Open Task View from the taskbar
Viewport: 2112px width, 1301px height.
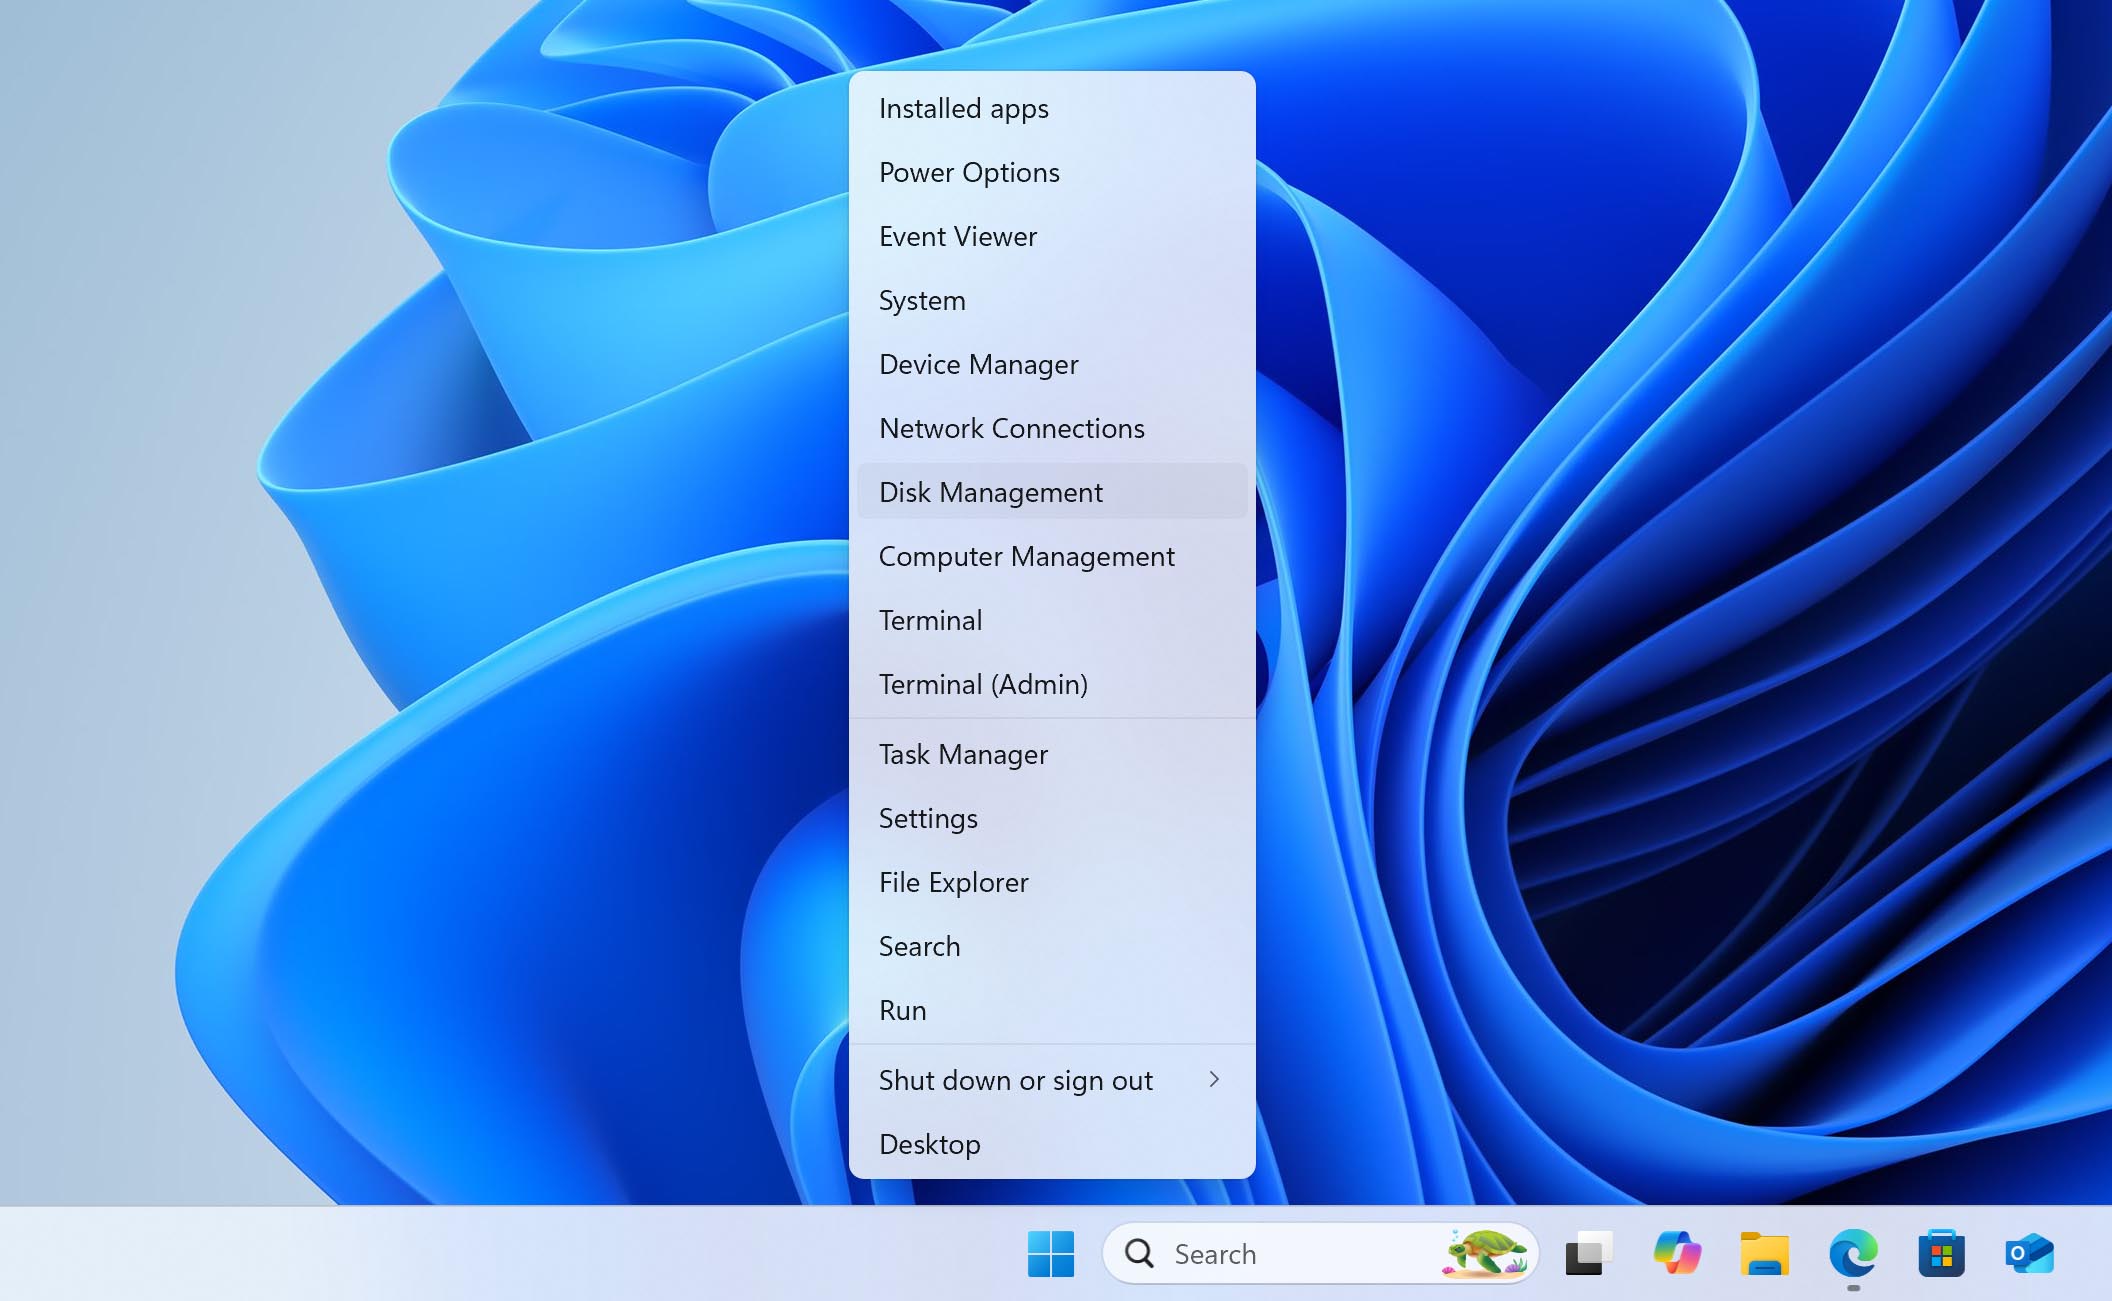tap(1588, 1253)
